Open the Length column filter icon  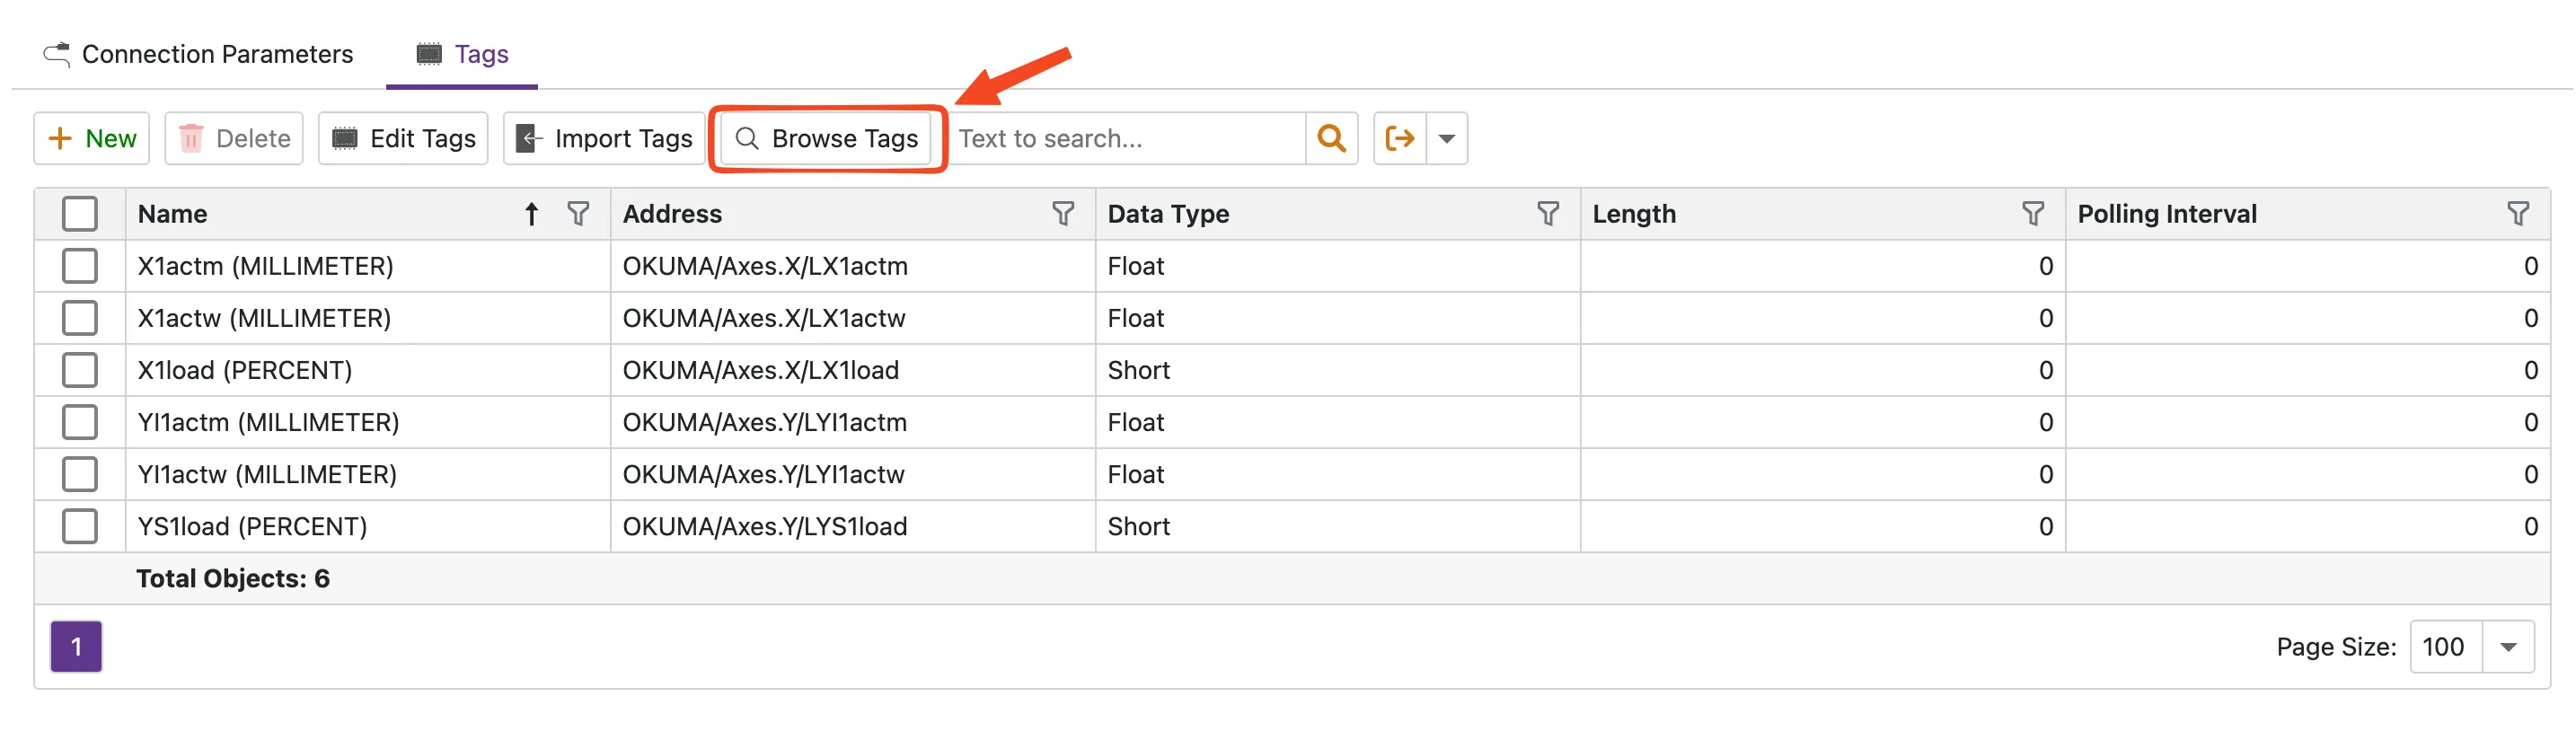click(2032, 213)
